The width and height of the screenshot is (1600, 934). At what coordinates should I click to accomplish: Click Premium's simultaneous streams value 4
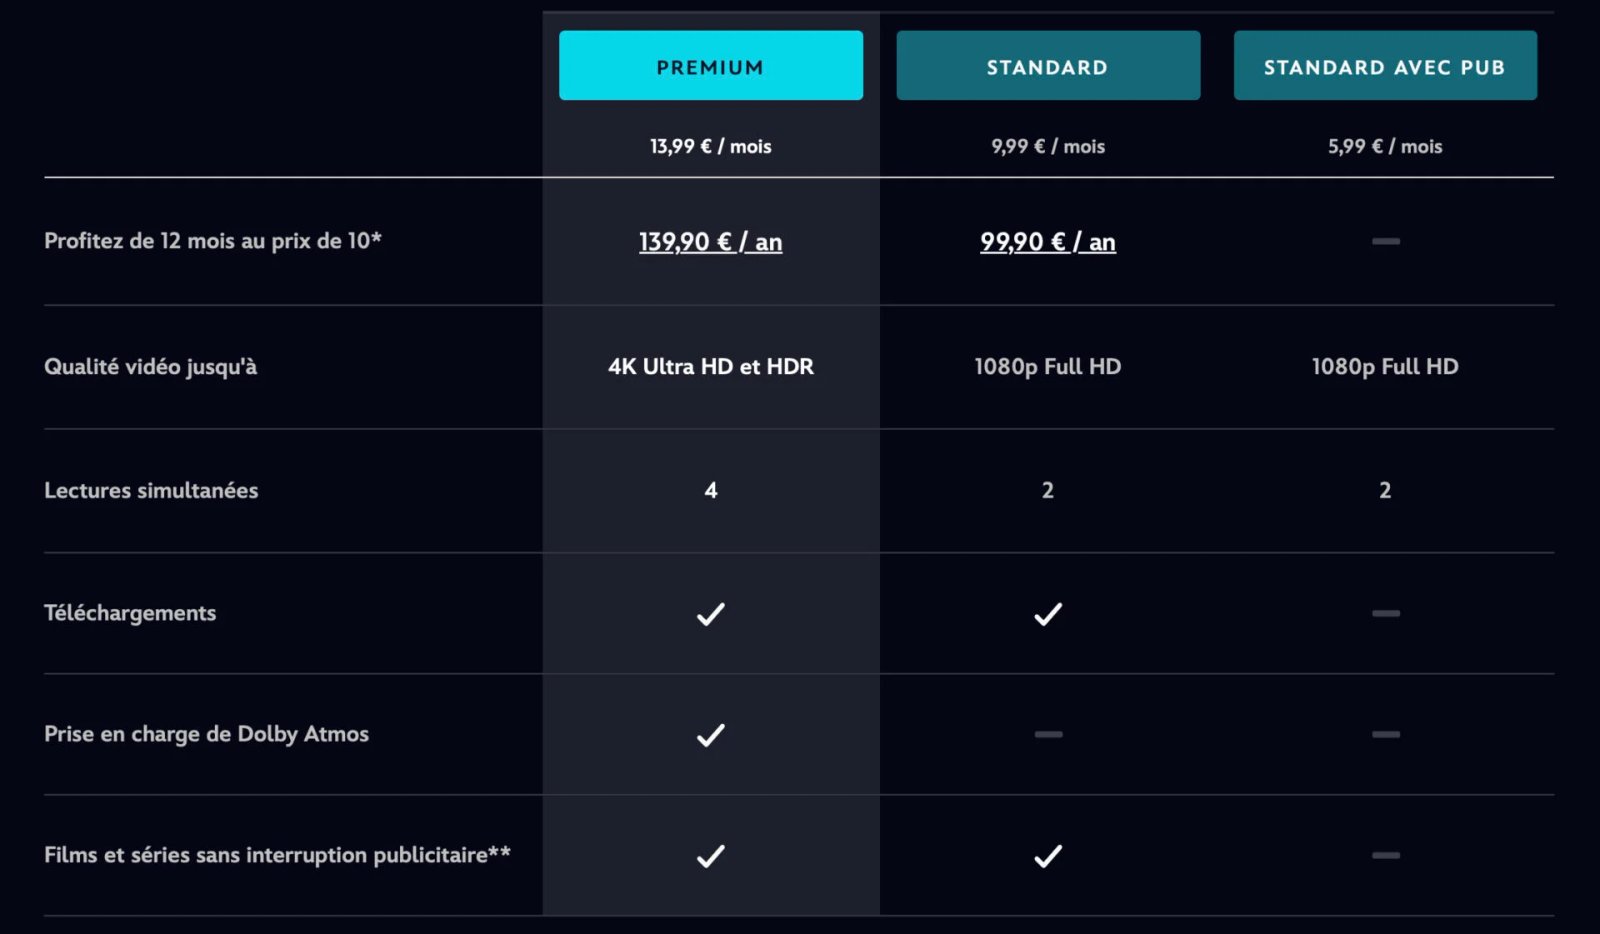click(710, 490)
